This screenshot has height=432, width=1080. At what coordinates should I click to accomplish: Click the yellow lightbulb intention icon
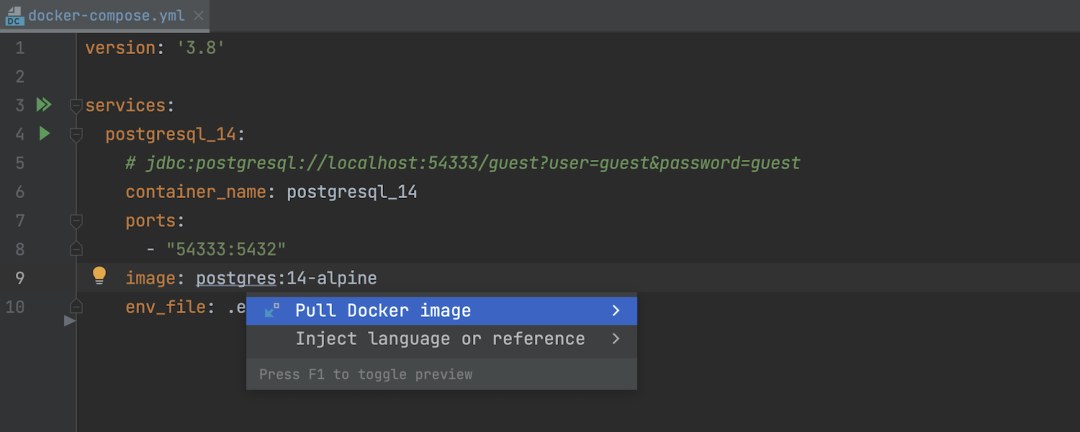coord(99,276)
